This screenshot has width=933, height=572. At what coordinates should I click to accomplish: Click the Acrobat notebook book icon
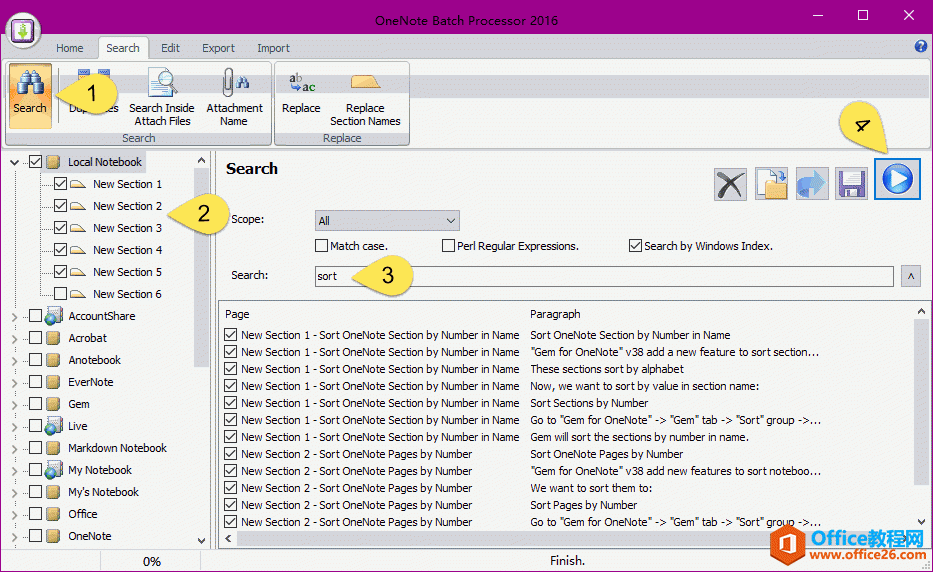[x=54, y=338]
